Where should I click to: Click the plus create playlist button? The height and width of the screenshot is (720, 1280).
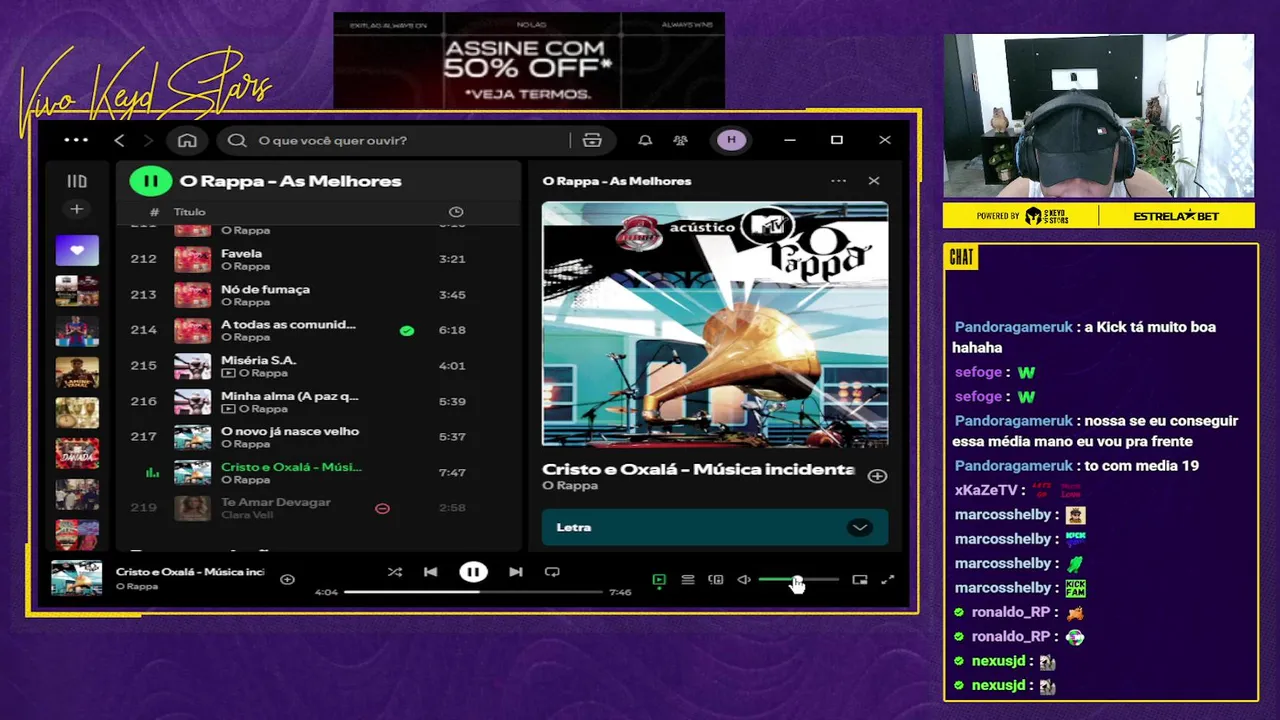77,209
